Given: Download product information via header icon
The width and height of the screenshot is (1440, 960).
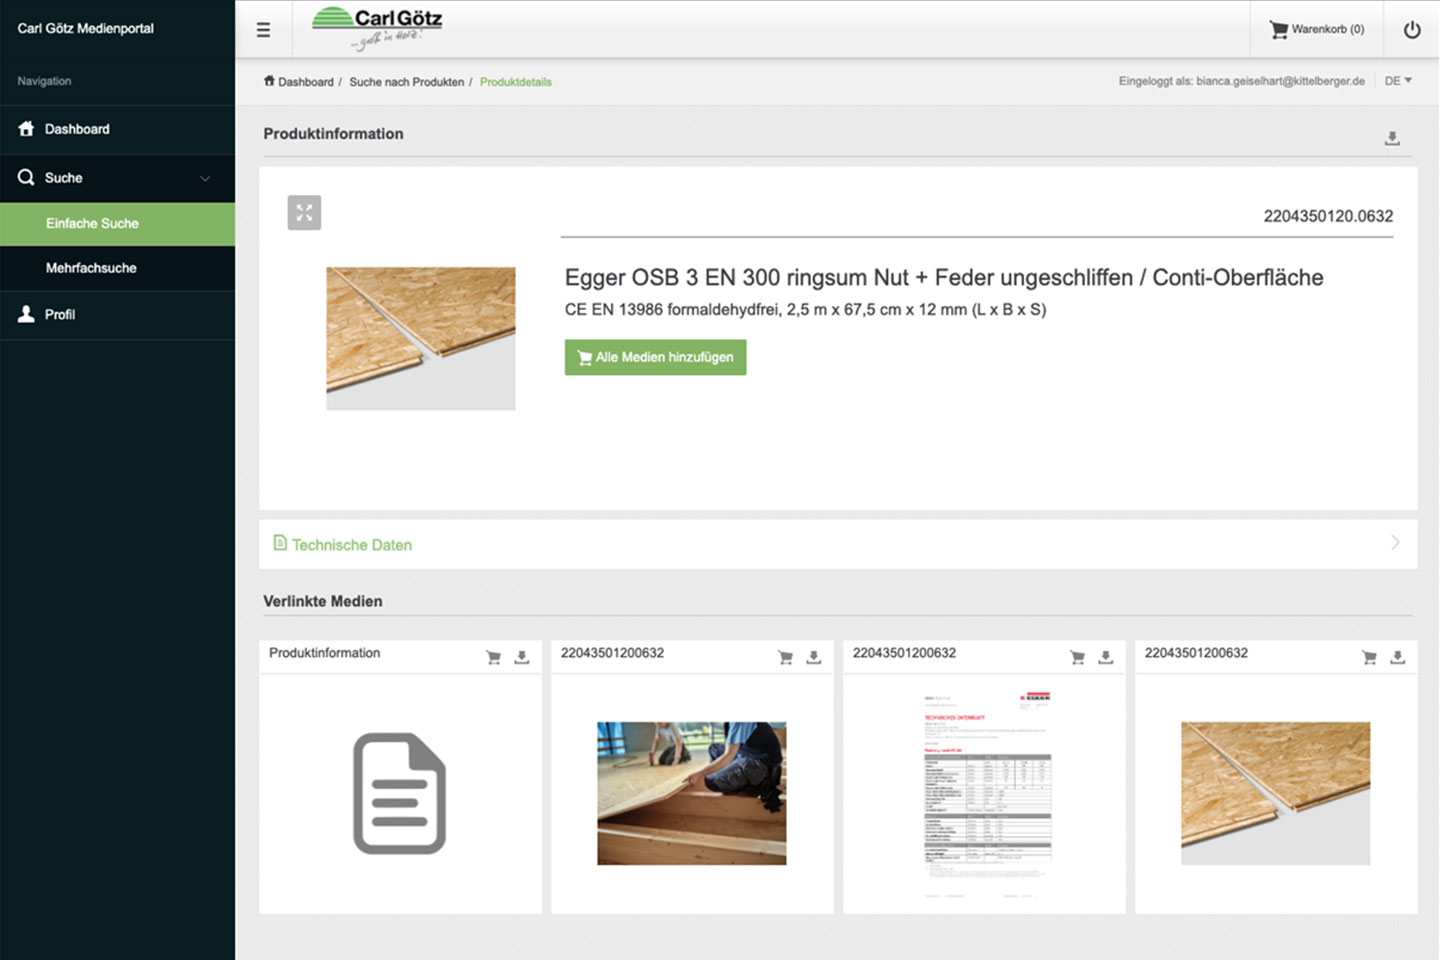Looking at the screenshot, I should click(x=1392, y=138).
